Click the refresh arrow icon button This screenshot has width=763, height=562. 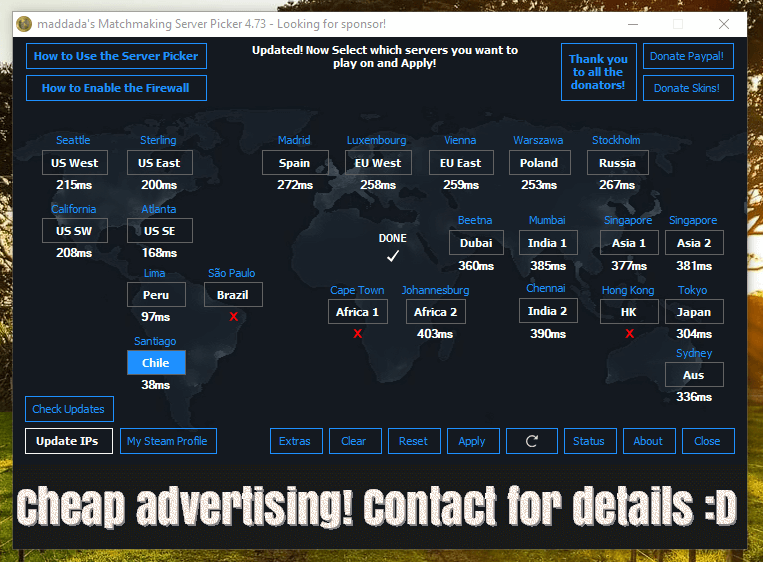pos(532,441)
